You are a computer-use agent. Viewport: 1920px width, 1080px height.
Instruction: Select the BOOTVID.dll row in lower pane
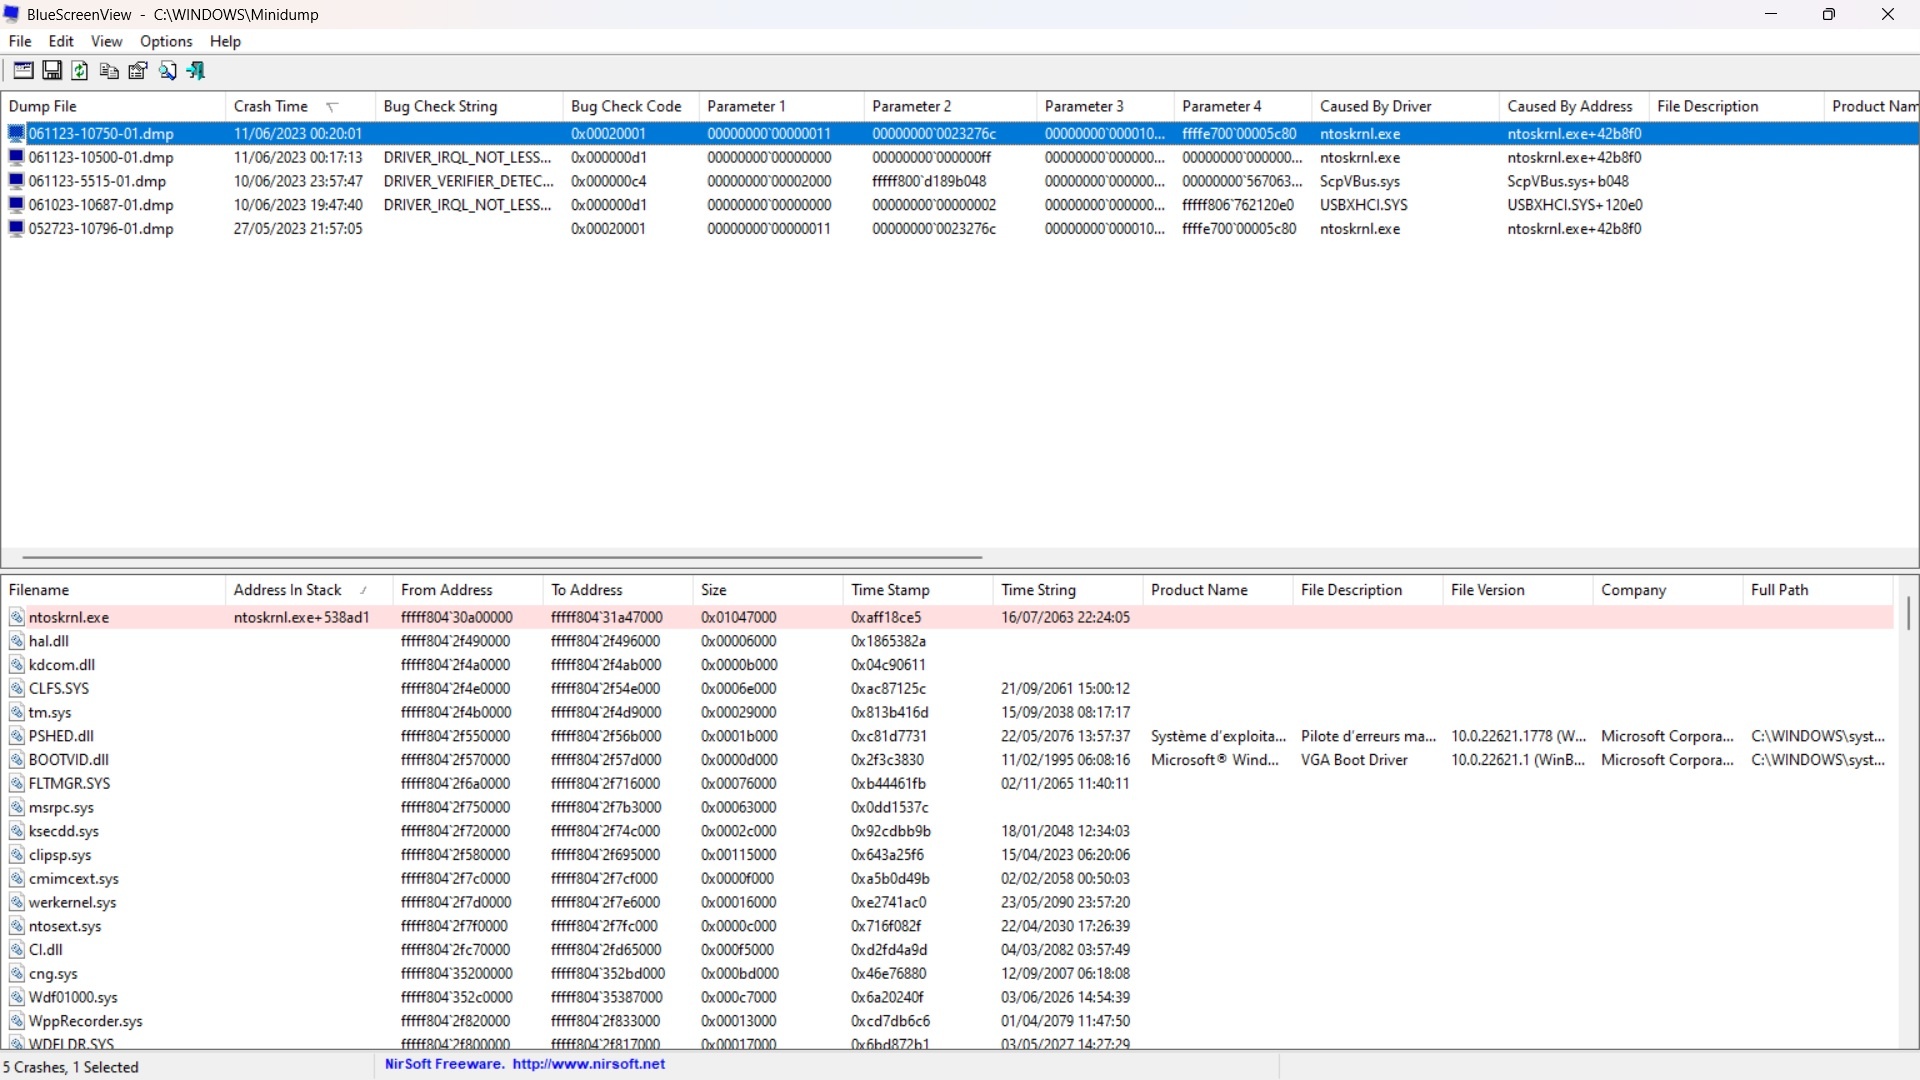pyautogui.click(x=947, y=760)
